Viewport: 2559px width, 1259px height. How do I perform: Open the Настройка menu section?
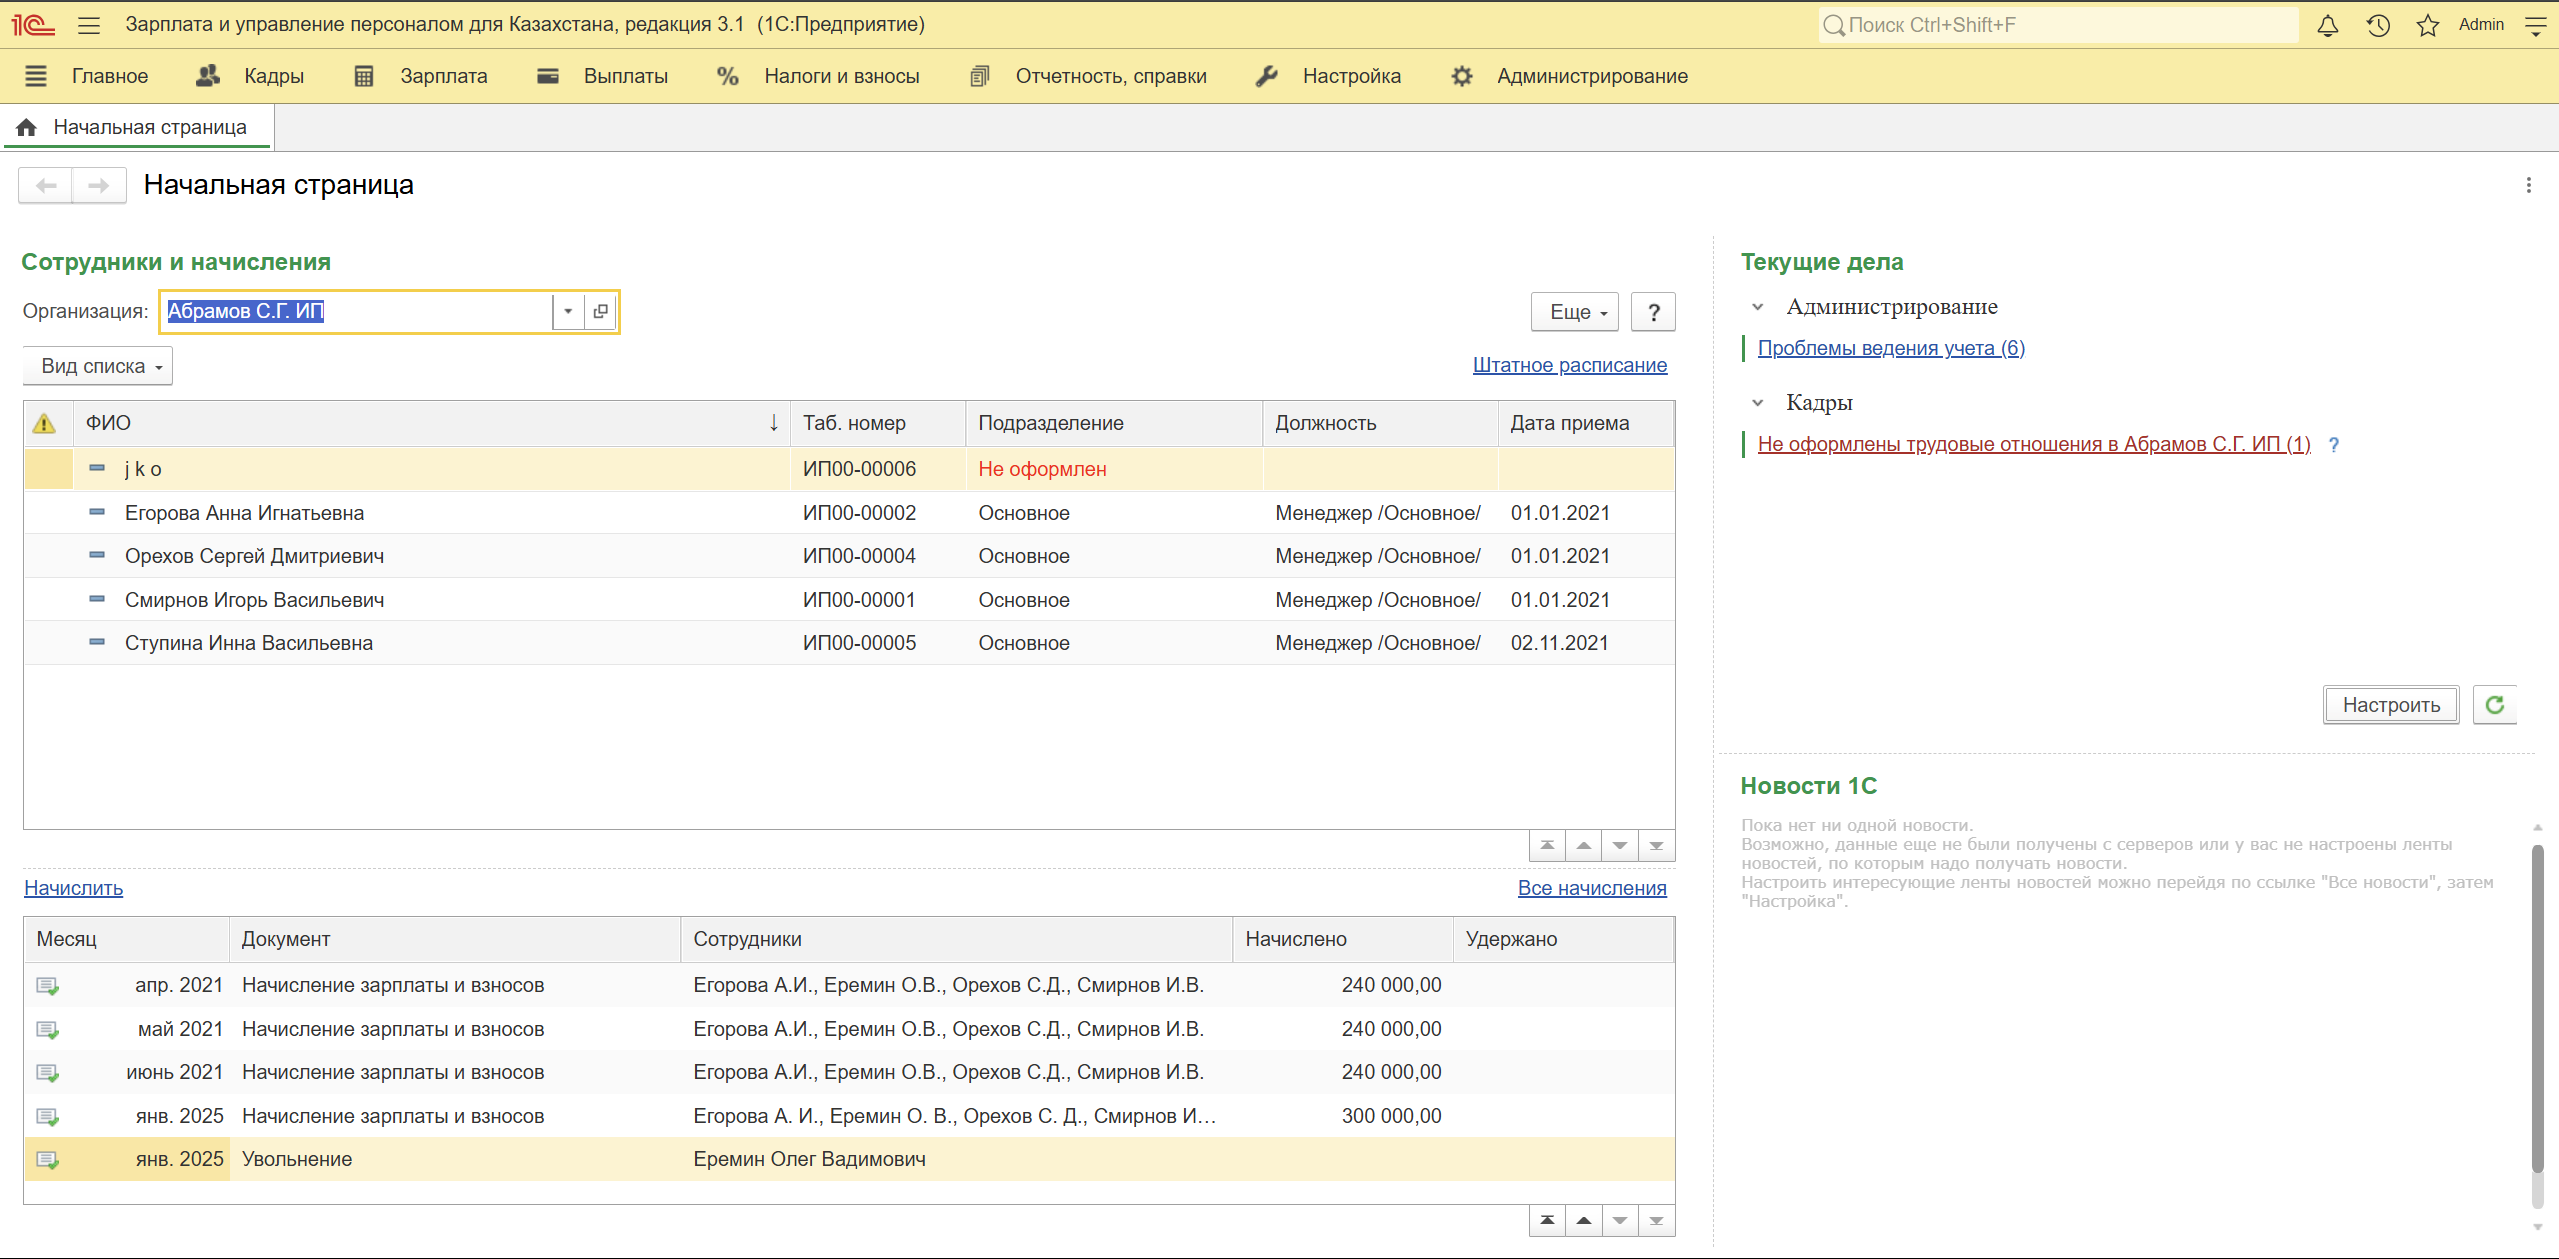point(1329,76)
